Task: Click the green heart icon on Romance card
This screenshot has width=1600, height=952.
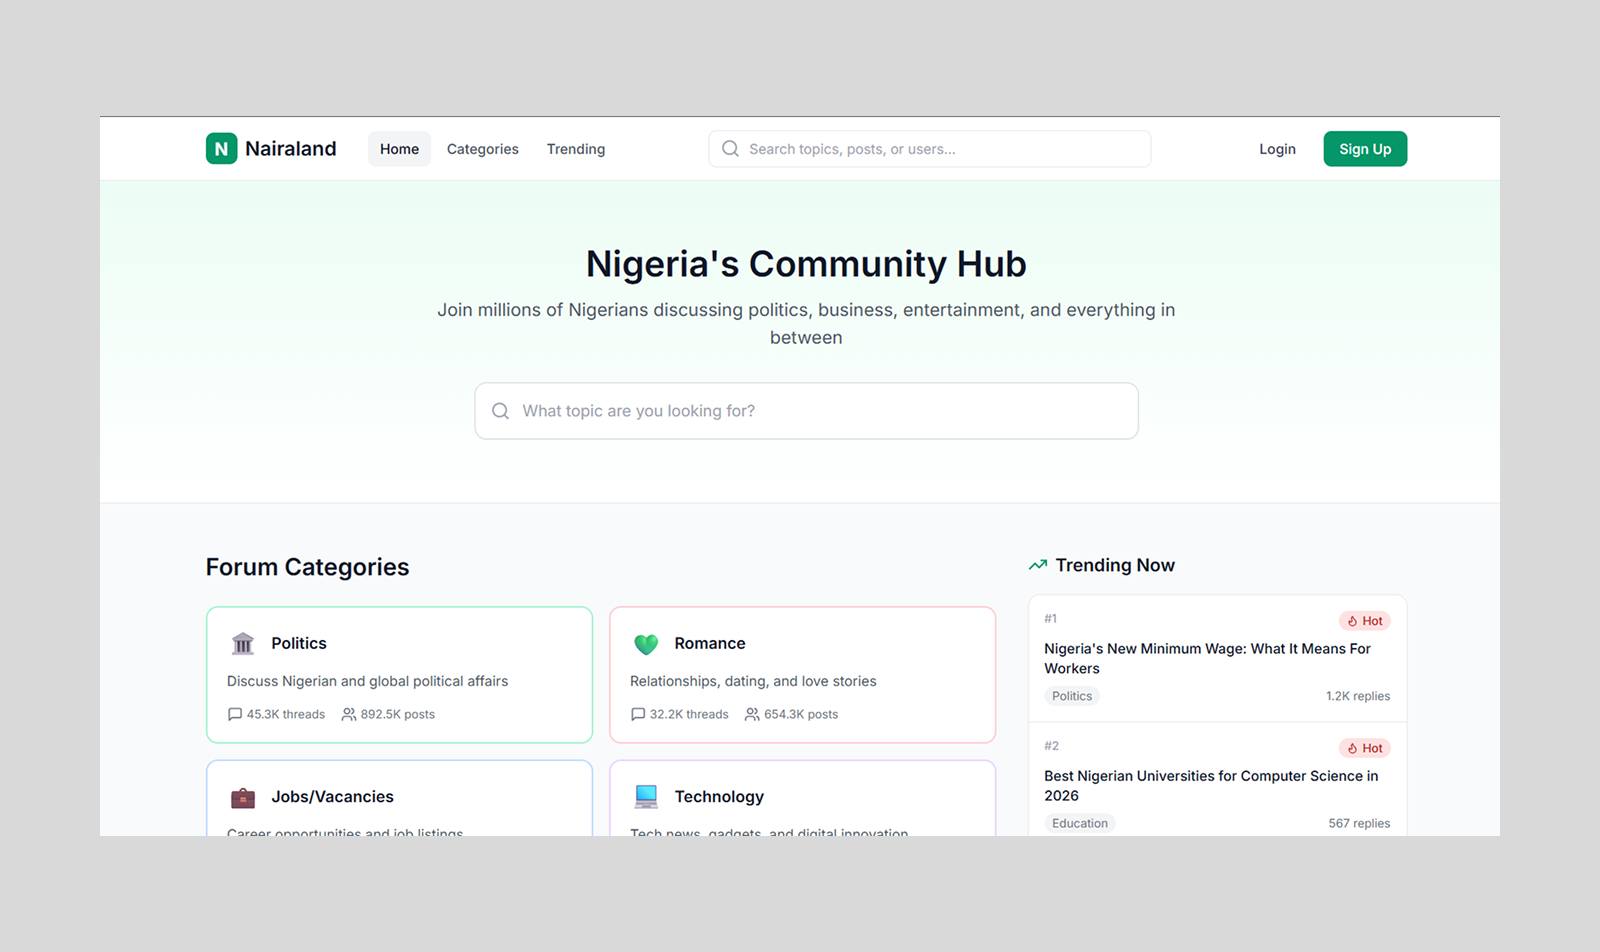Action: click(x=646, y=643)
